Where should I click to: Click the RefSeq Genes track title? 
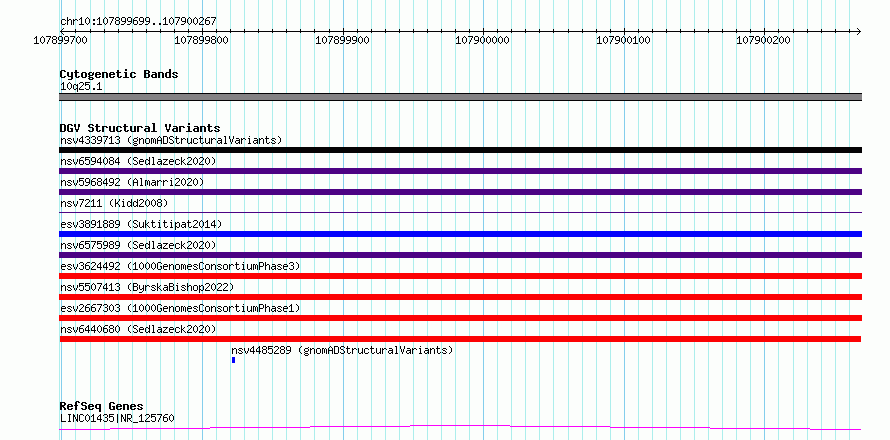102,407
